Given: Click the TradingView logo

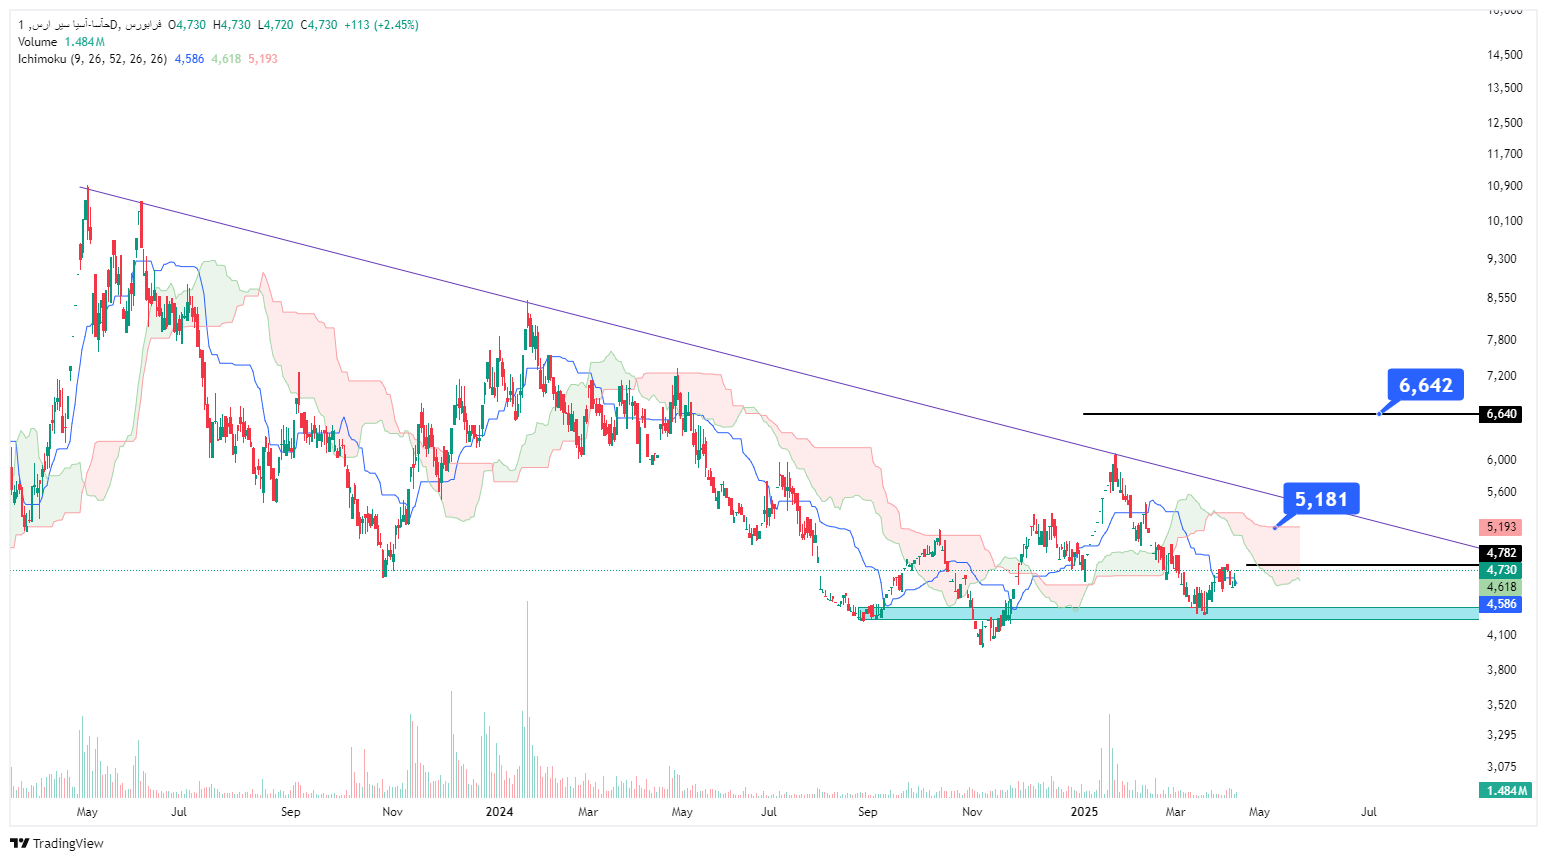Looking at the screenshot, I should coord(57,843).
